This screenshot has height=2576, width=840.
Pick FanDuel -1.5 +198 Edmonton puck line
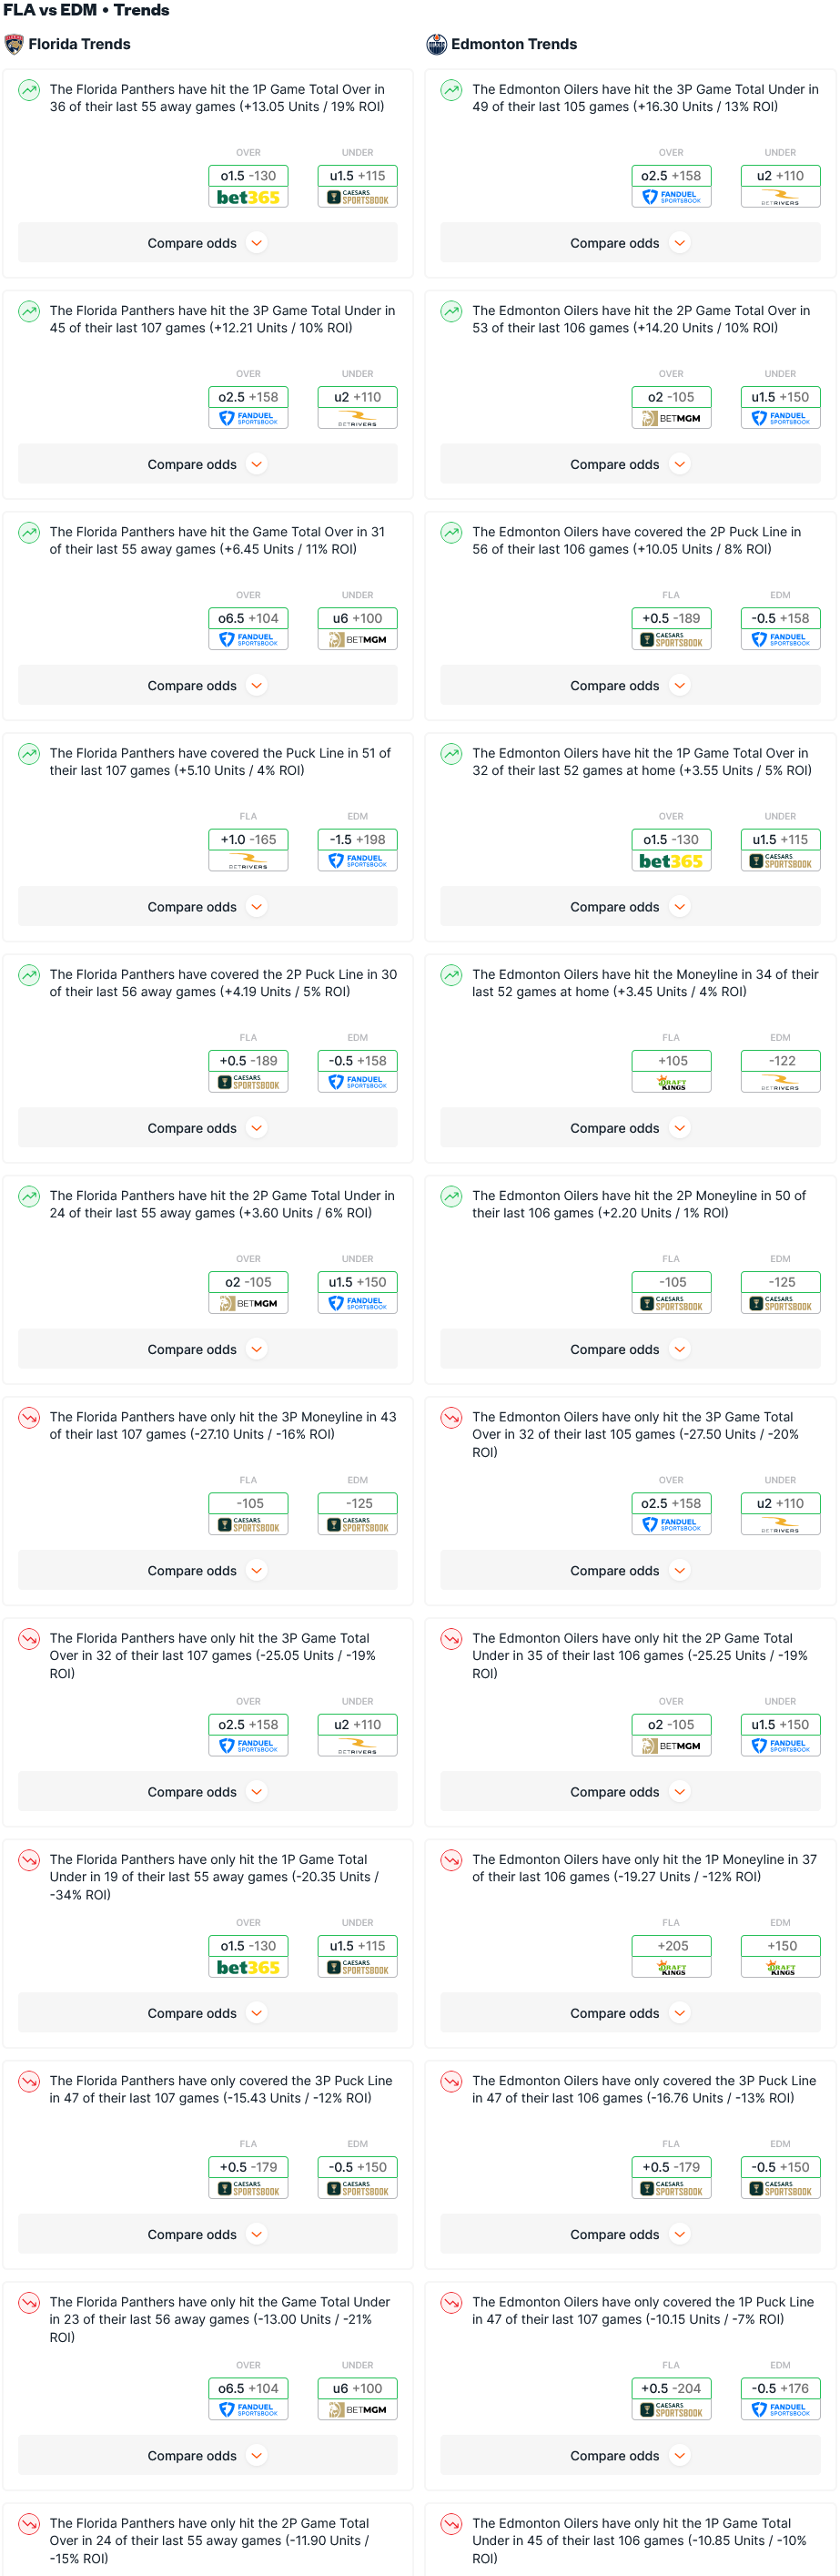click(357, 850)
